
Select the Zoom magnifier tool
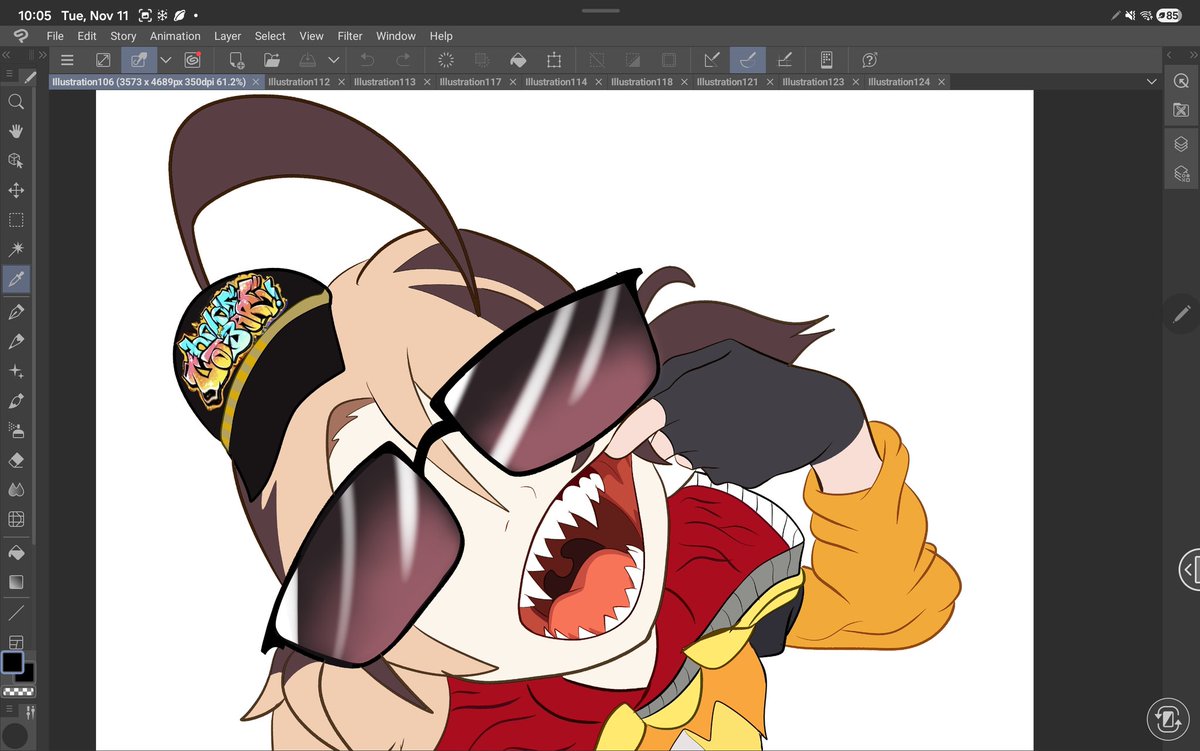tap(16, 101)
